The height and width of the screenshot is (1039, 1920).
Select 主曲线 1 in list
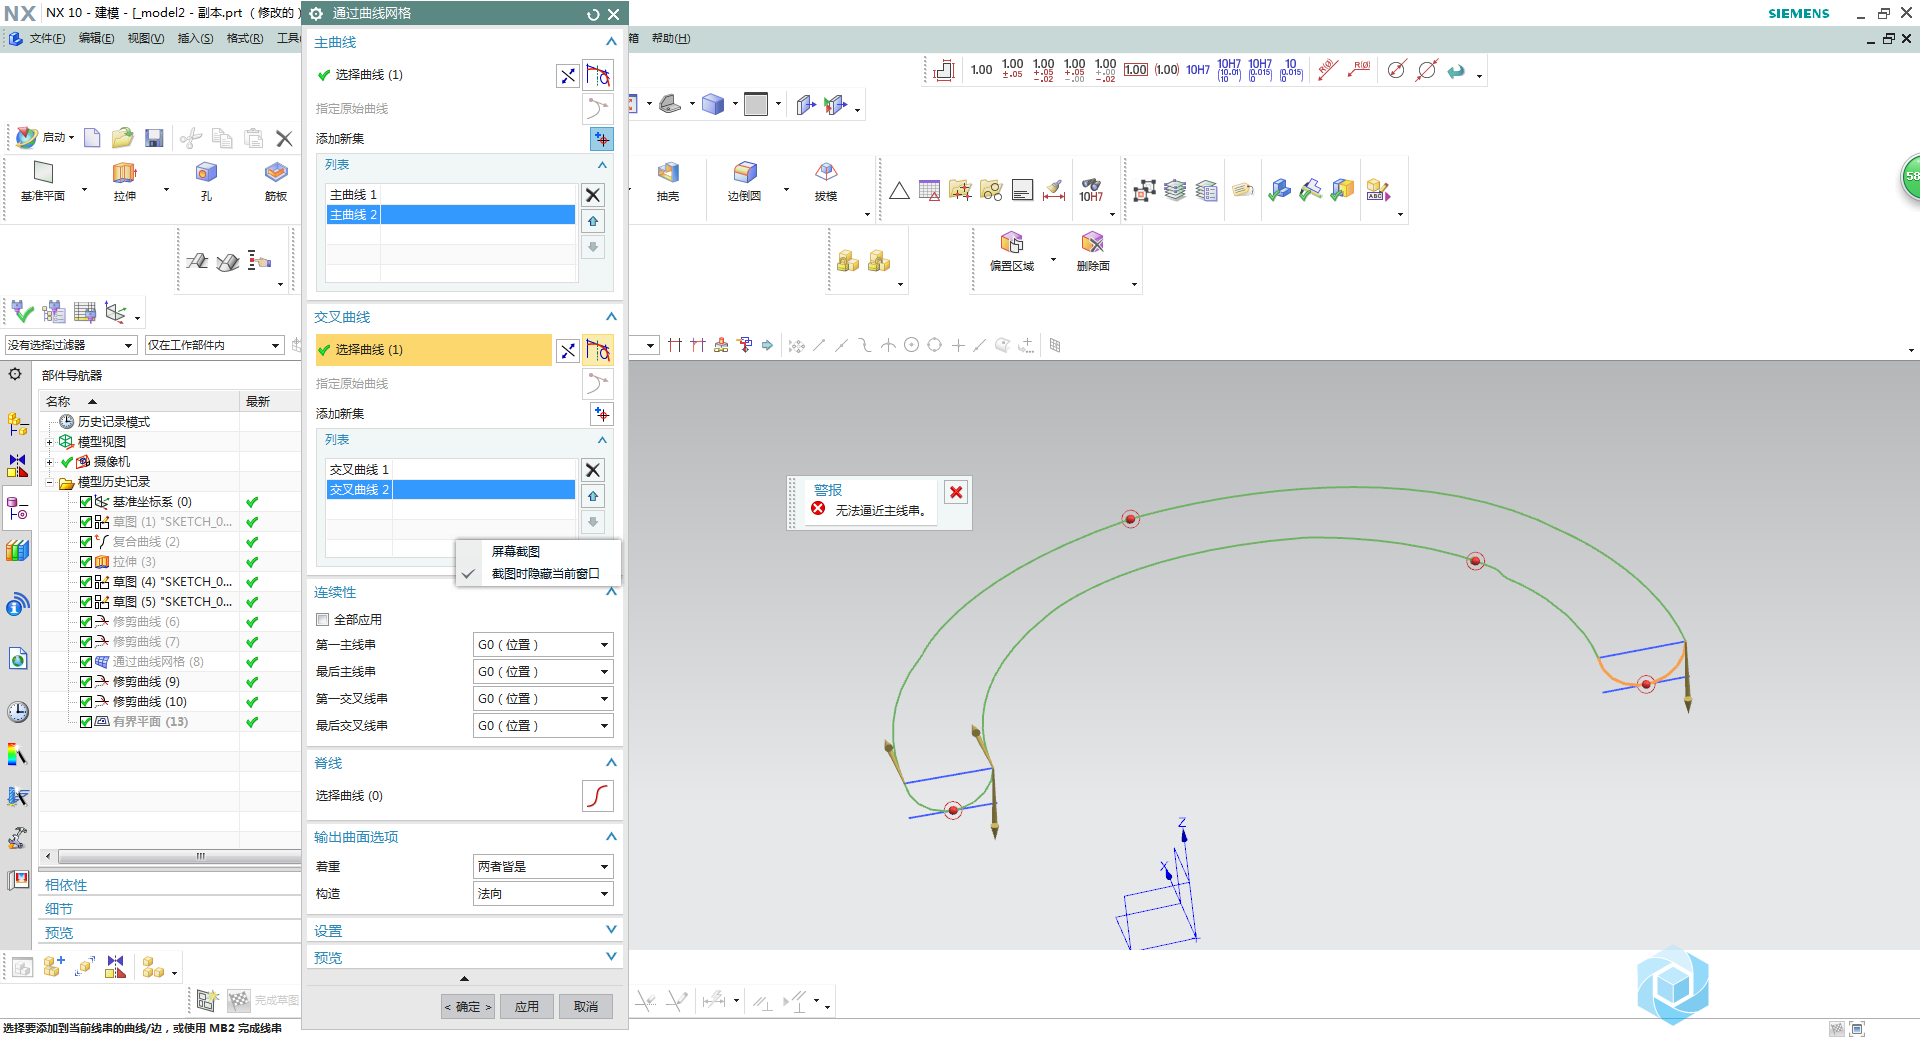point(451,195)
